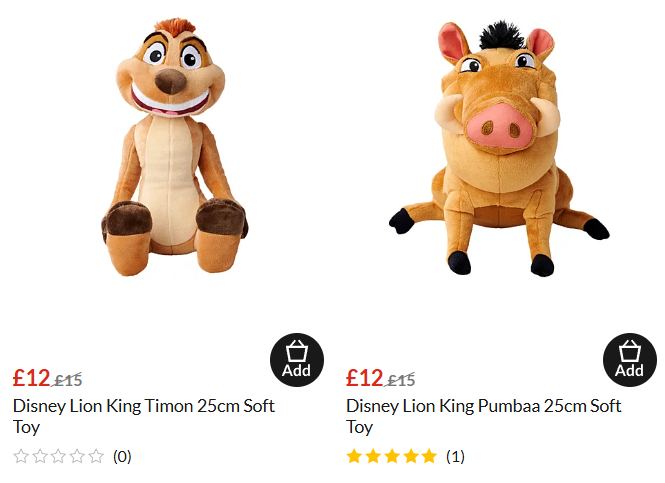Click the fifth empty star under Timon
Viewport: 665px width, 483px height.
pos(96,457)
